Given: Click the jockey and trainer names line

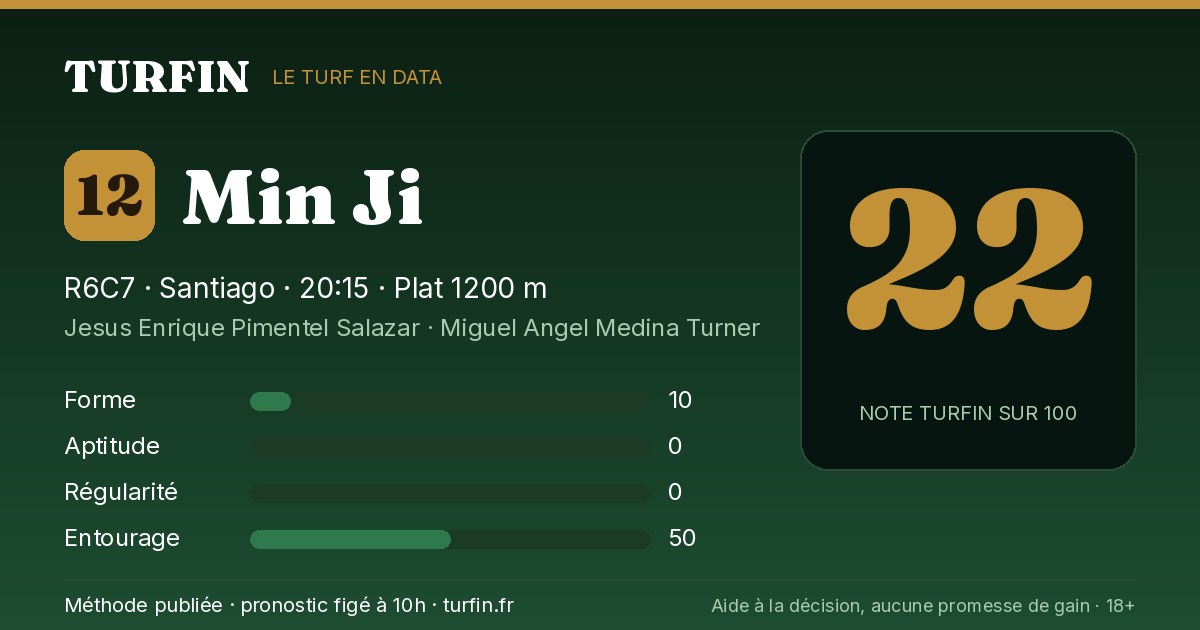Looking at the screenshot, I should point(411,328).
